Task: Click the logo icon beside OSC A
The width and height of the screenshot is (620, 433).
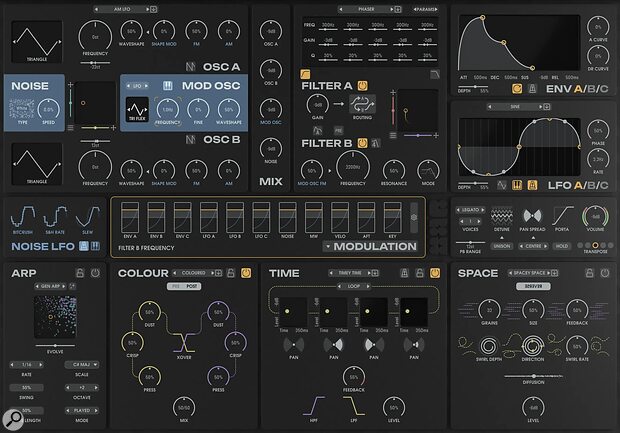Action: click(x=191, y=67)
